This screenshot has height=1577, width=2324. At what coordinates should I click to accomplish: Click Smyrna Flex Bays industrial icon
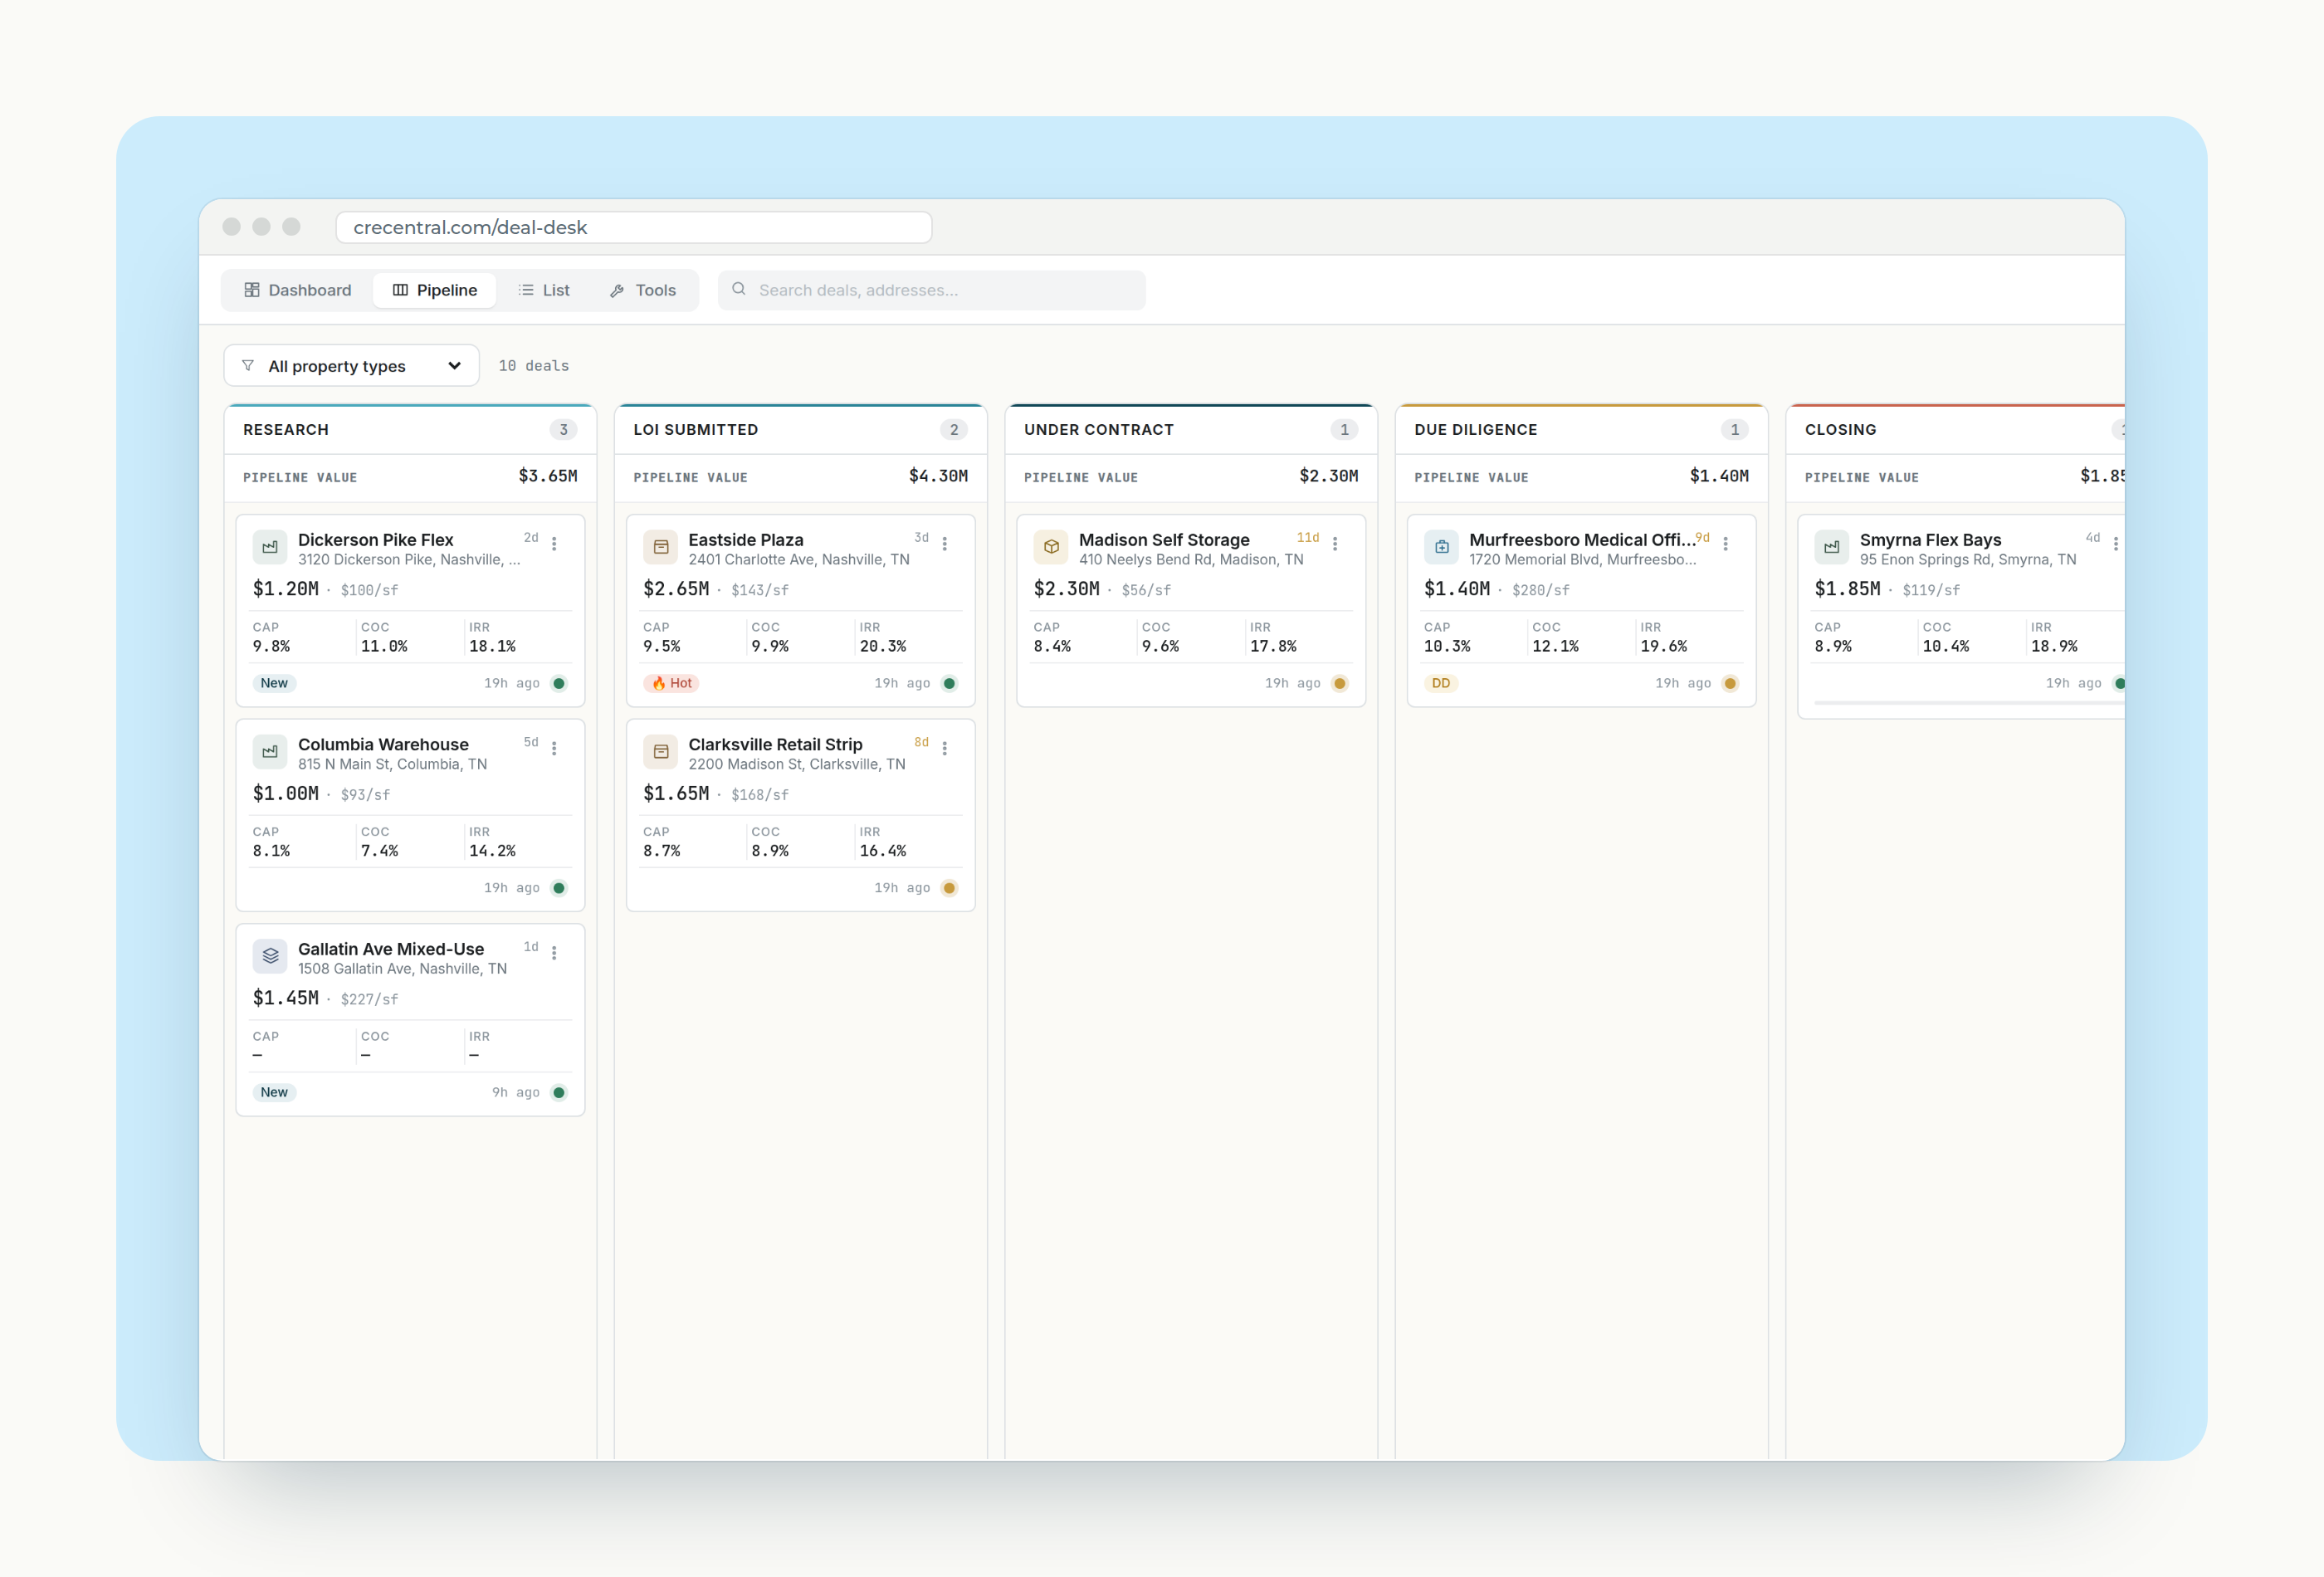point(1831,547)
